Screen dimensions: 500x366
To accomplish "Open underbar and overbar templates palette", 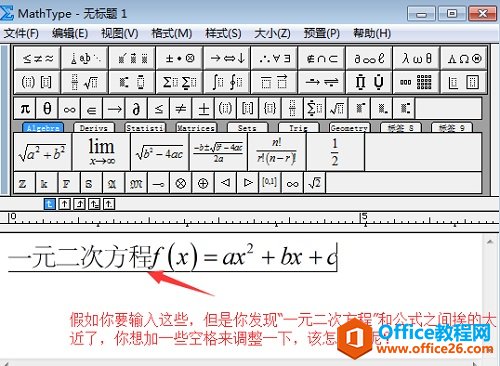I will click(275, 82).
